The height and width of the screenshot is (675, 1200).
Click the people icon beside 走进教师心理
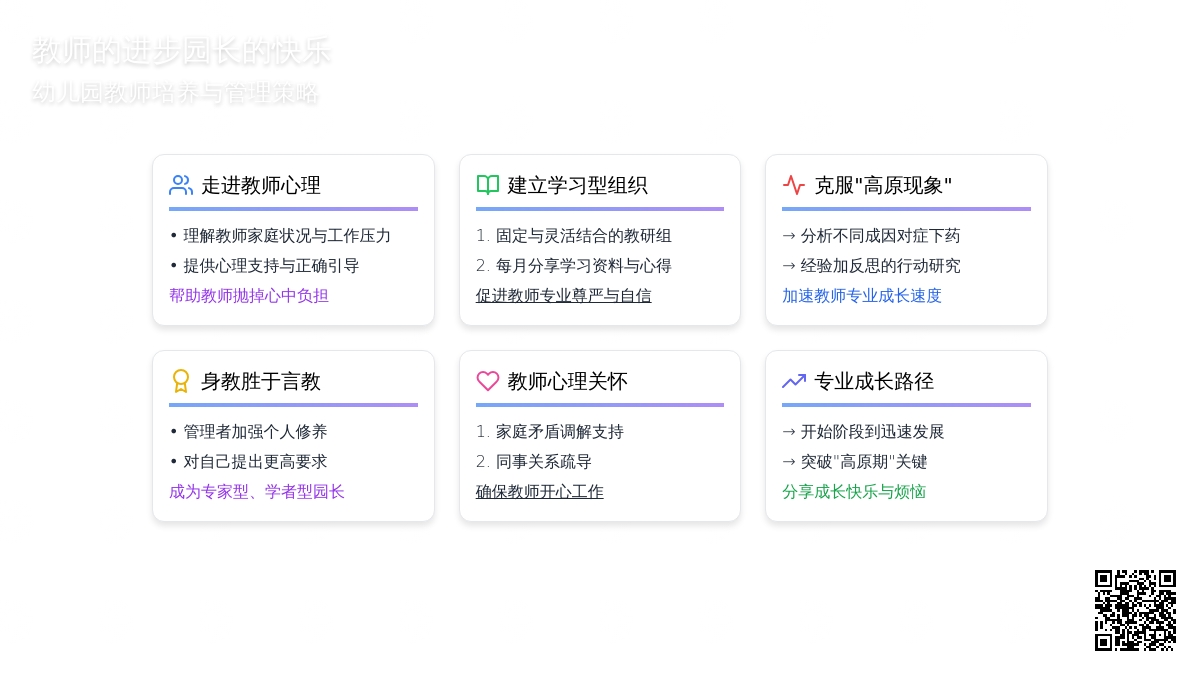coord(181,185)
